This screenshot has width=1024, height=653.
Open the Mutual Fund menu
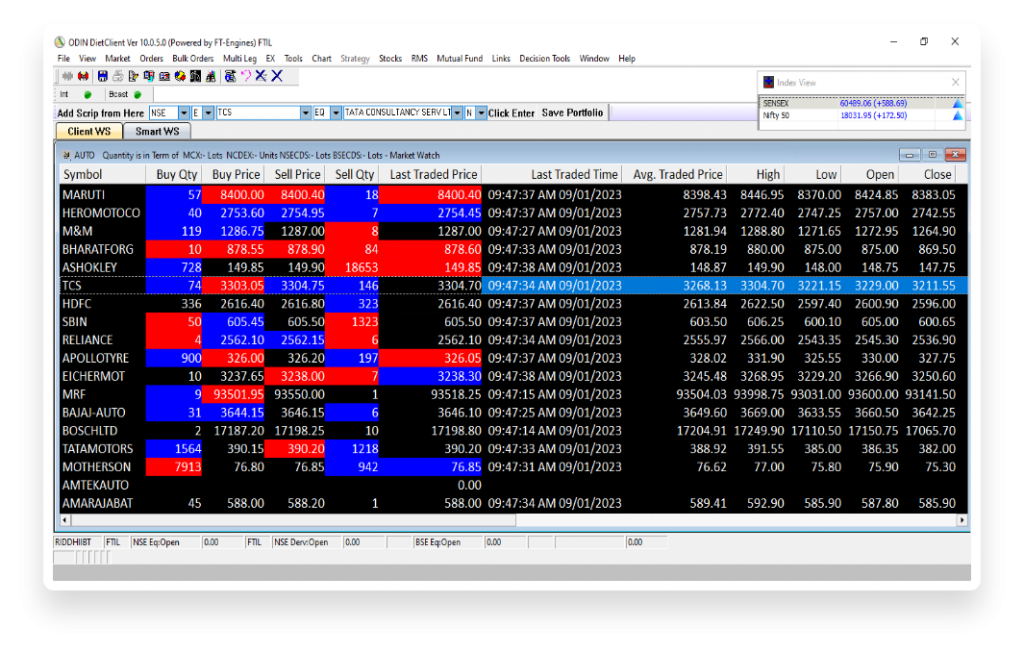coord(460,59)
